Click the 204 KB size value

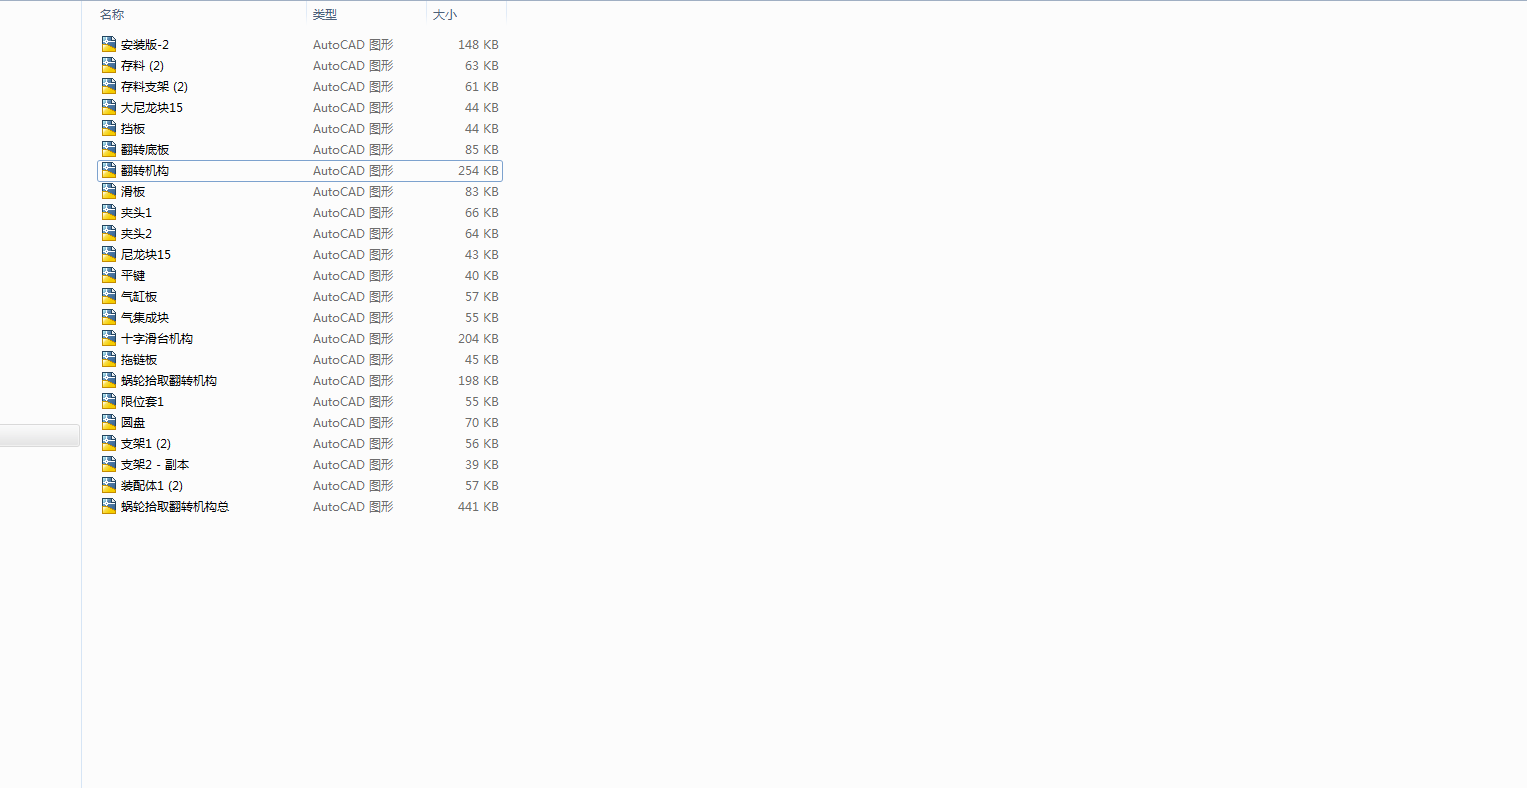478,339
